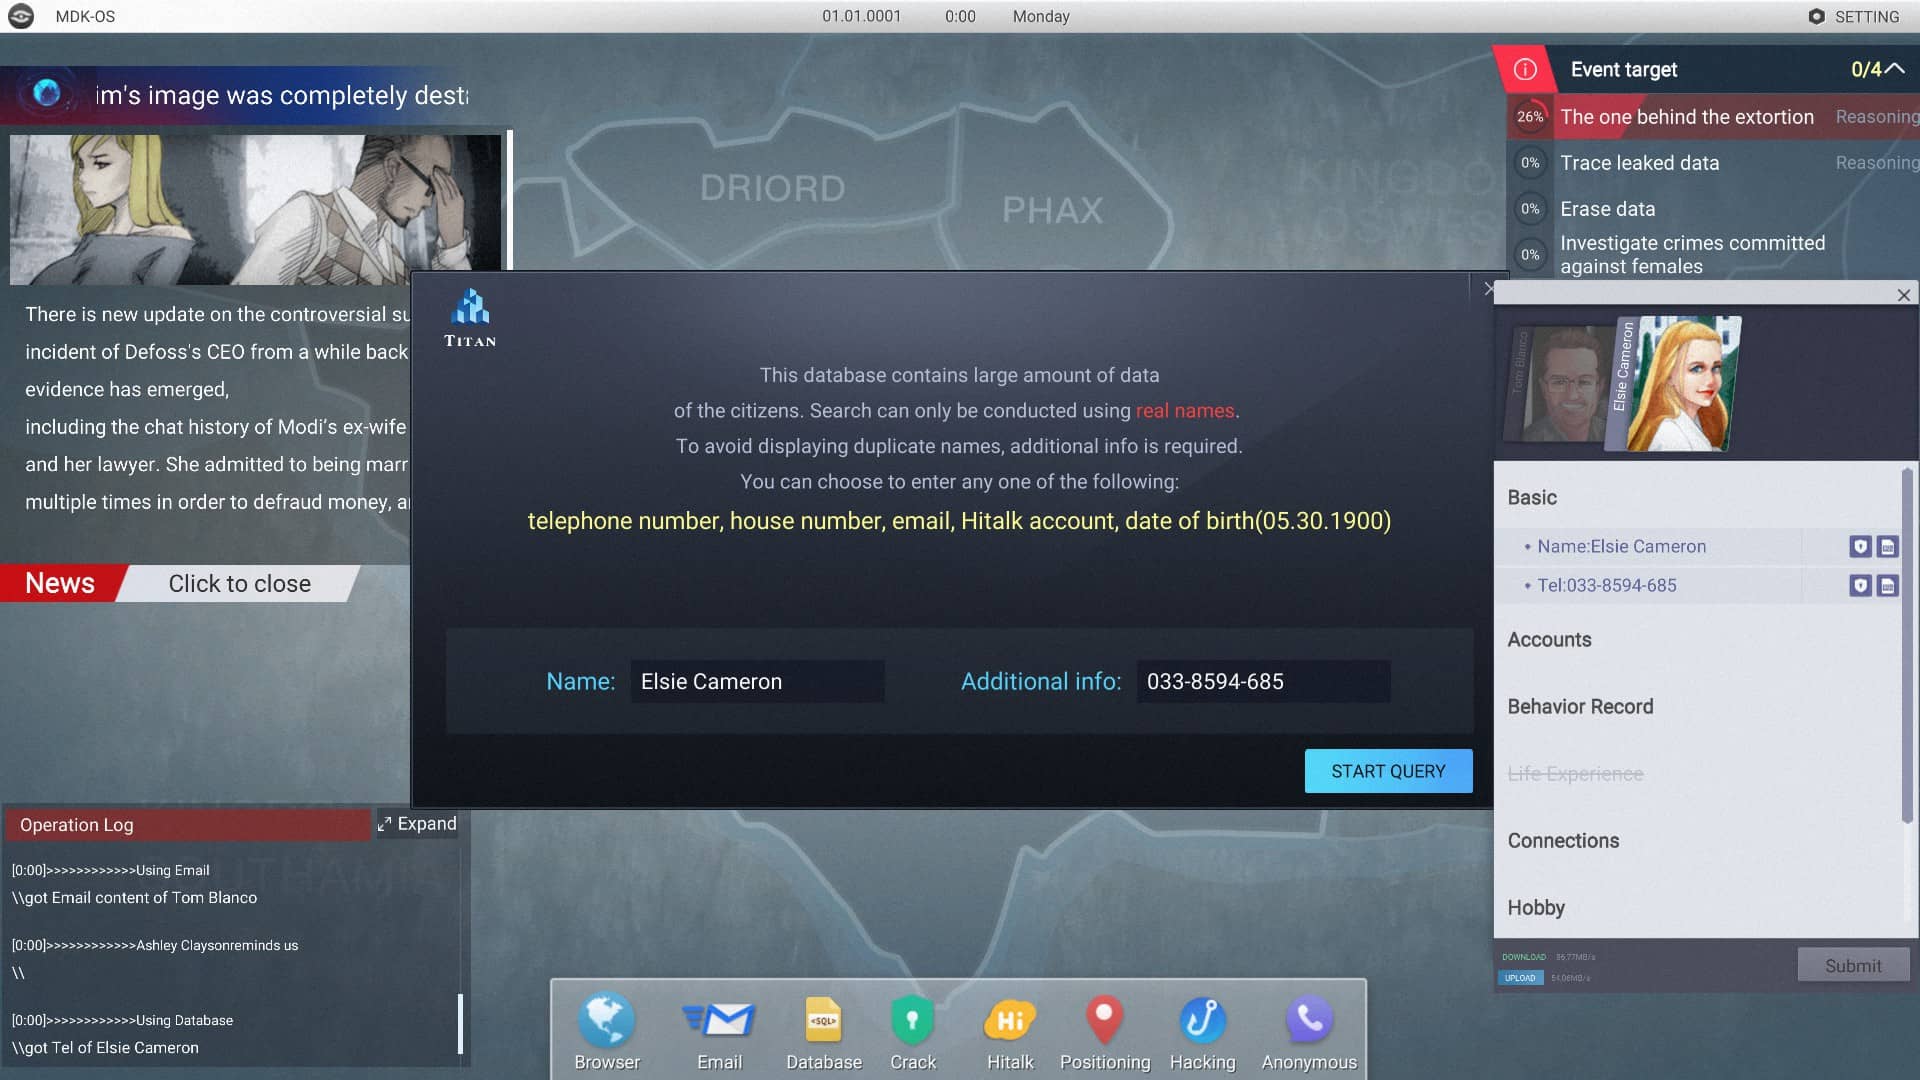Click the UPLOAD speed label
The width and height of the screenshot is (1920, 1080).
pos(1520,977)
